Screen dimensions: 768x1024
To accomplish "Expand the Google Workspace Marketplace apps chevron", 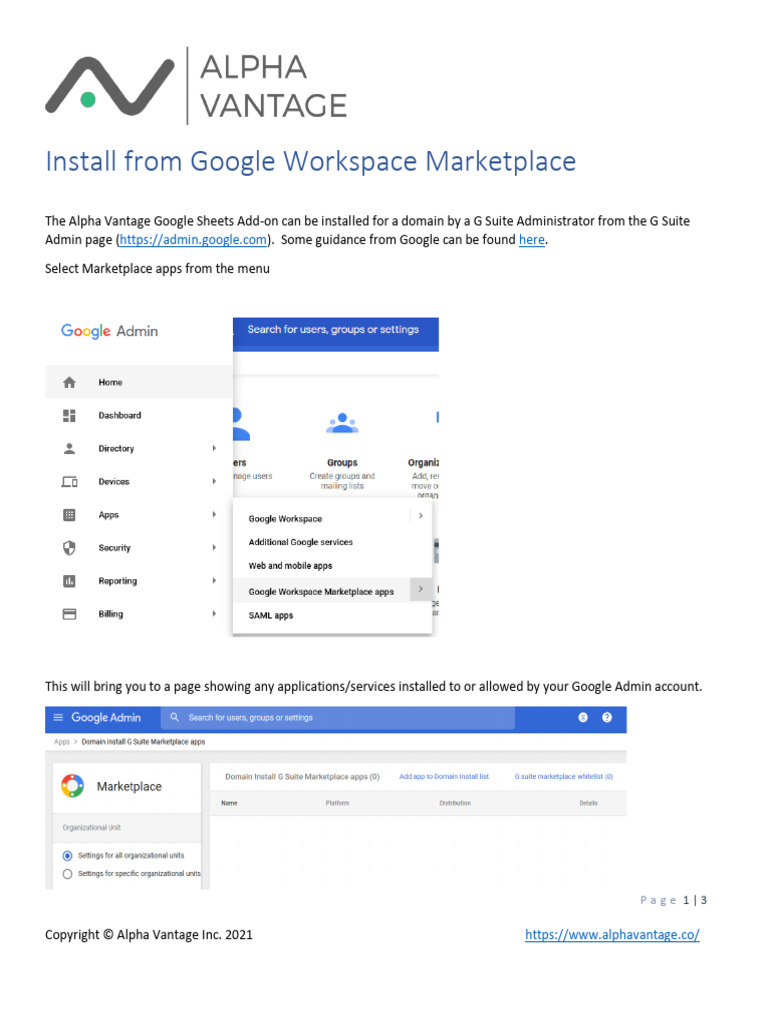I will (x=421, y=589).
